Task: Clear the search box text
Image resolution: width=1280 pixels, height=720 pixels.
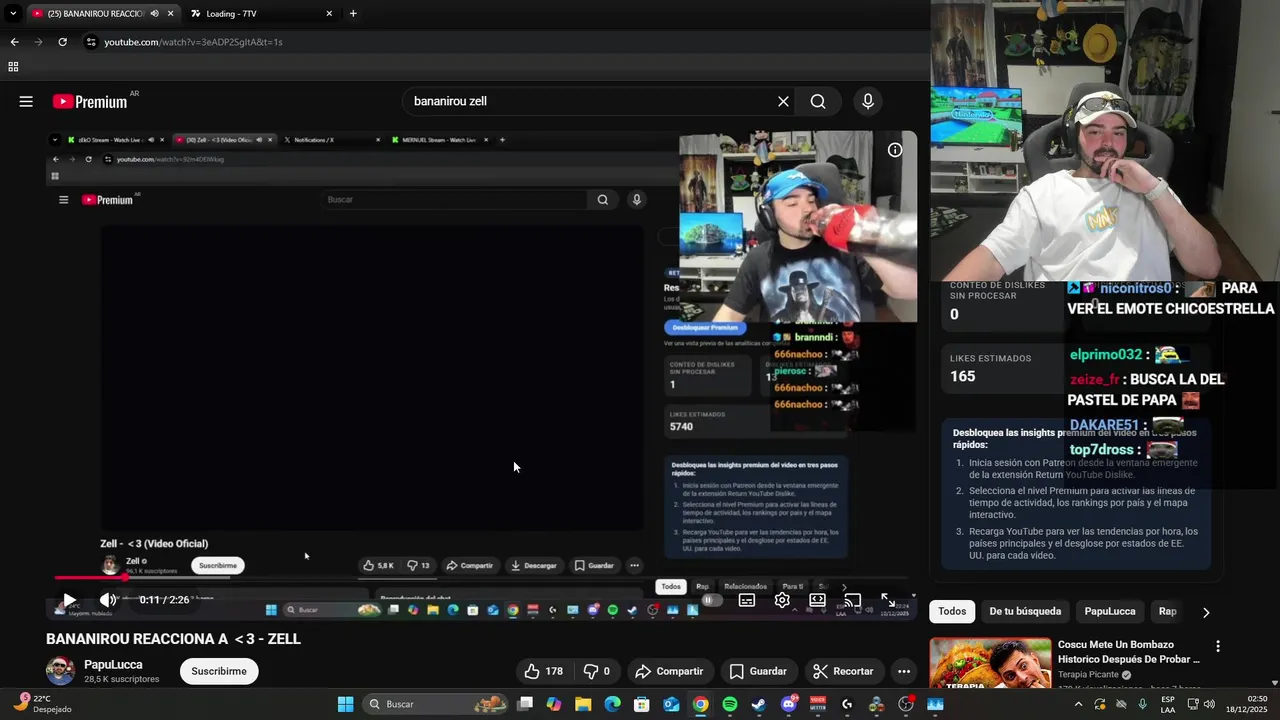Action: 783,101
